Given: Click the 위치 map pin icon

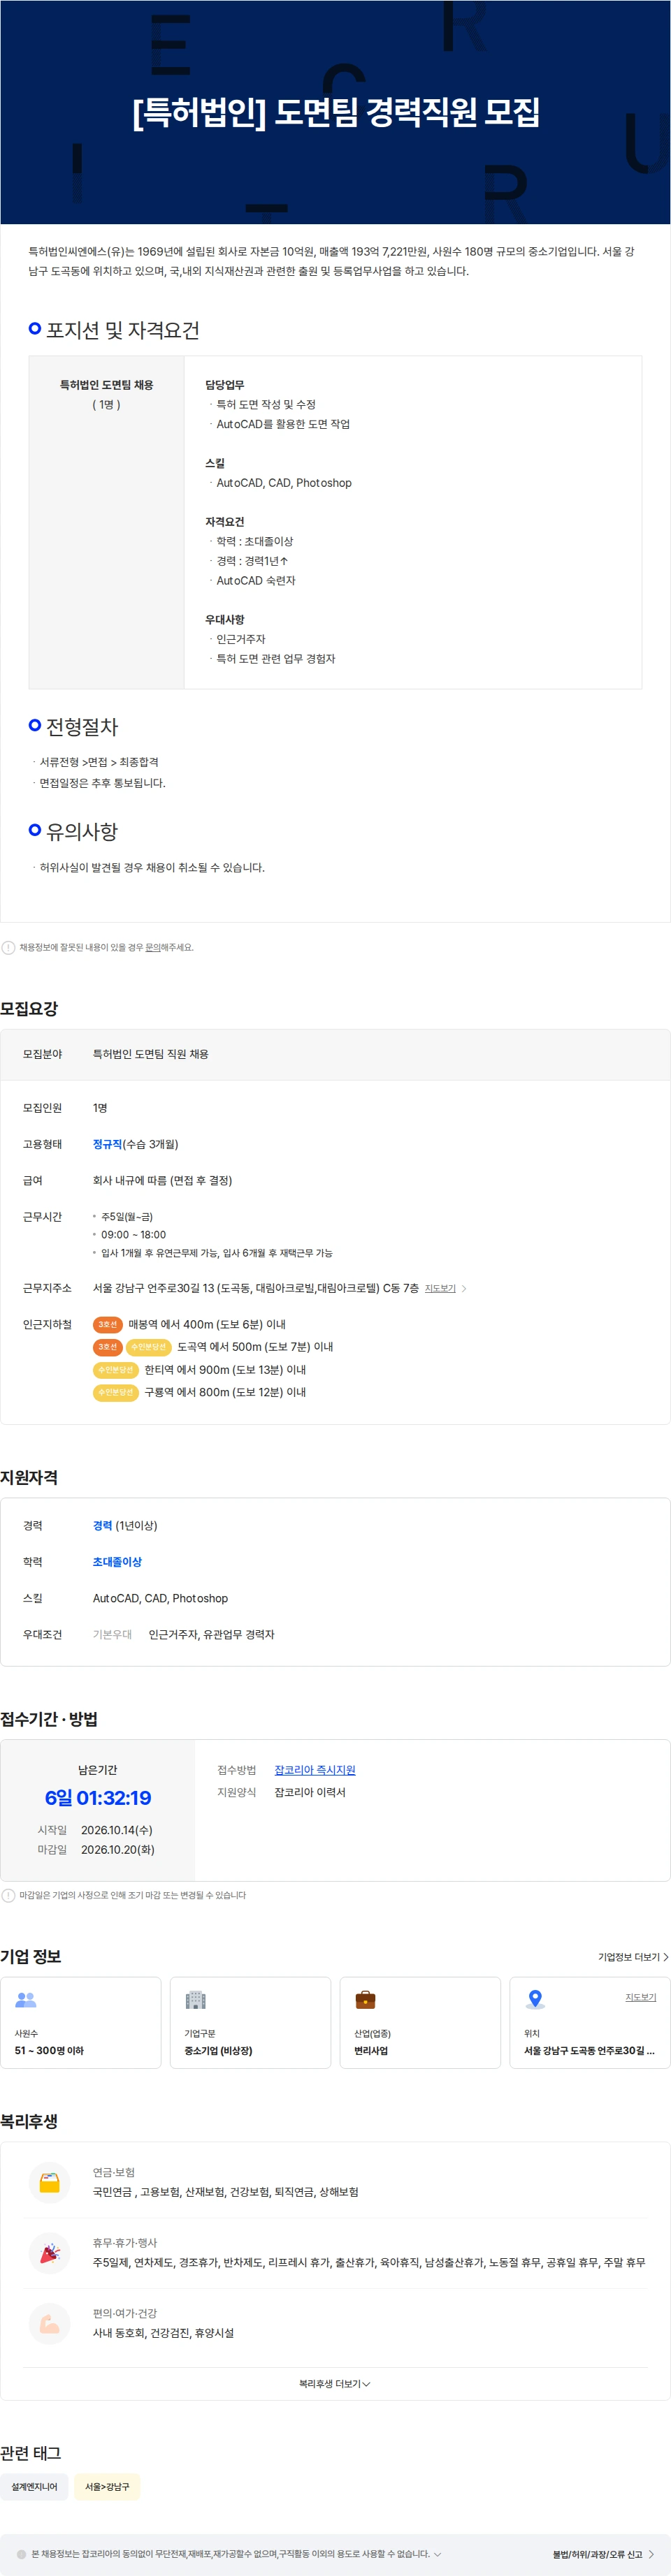Looking at the screenshot, I should click(x=535, y=2000).
